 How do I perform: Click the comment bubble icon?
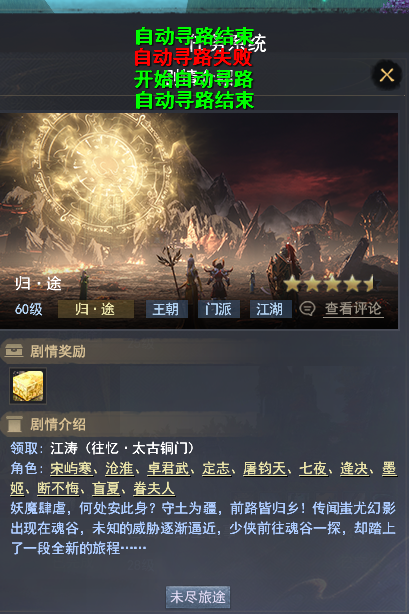[x=307, y=309]
